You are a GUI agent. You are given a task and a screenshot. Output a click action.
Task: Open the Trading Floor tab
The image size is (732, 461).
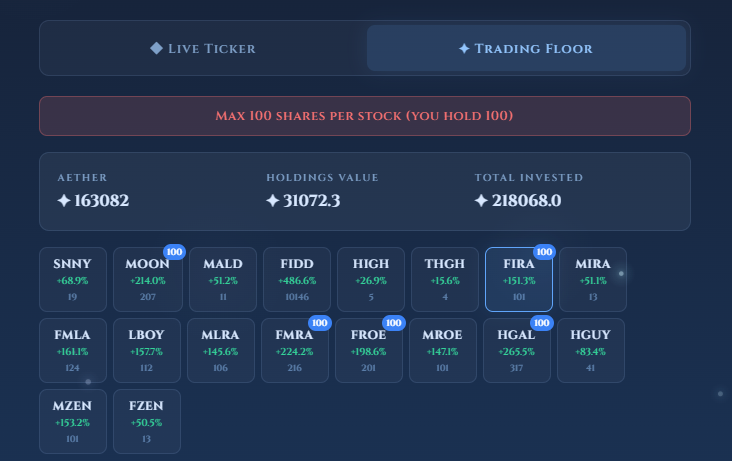[526, 48]
